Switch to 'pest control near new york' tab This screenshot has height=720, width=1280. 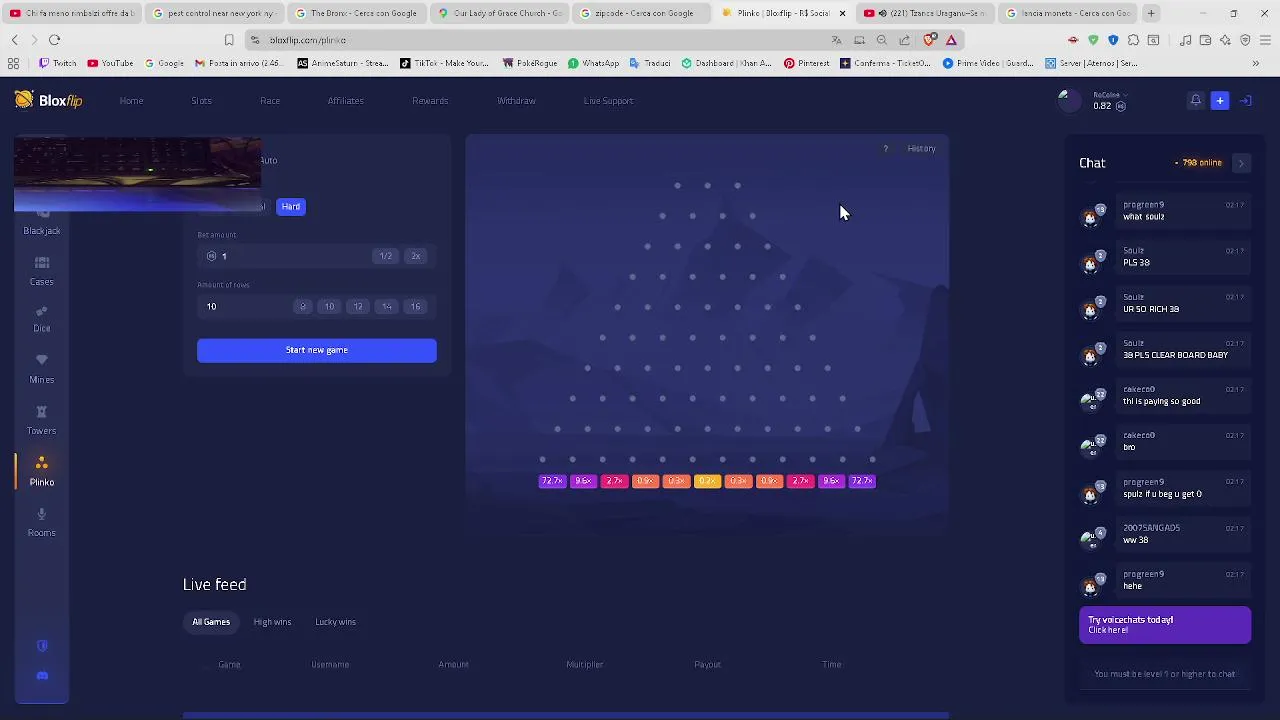(215, 13)
